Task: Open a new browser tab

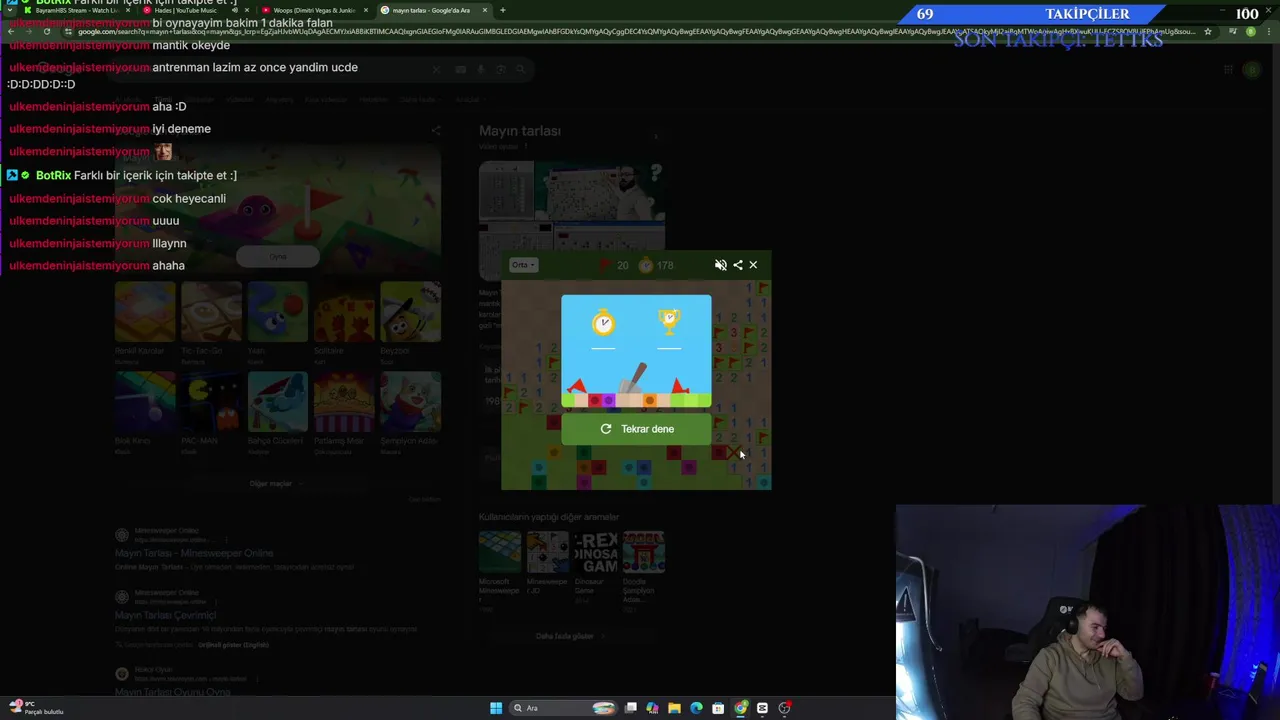Action: (503, 10)
